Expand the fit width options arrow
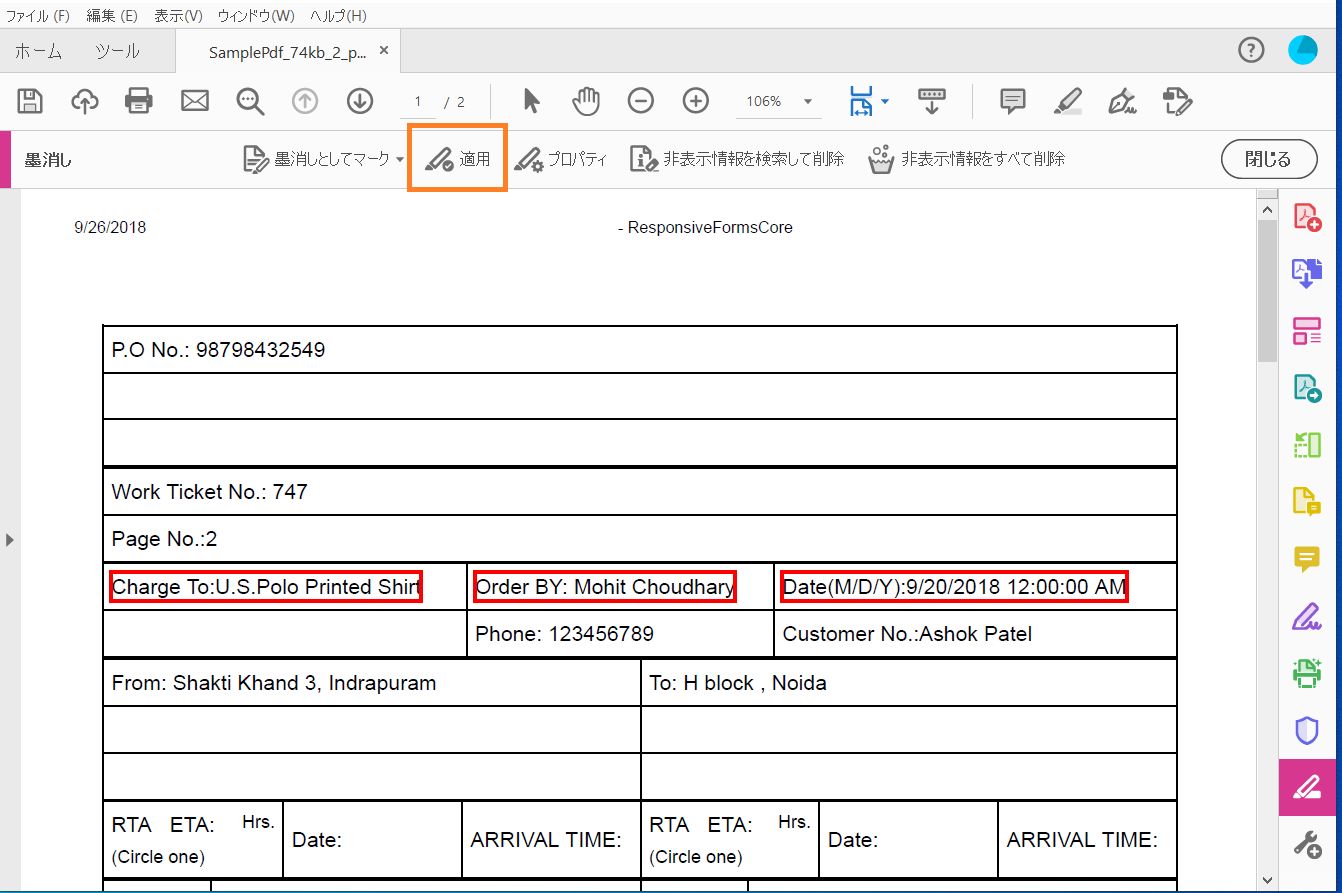This screenshot has width=1342, height=893. [885, 102]
